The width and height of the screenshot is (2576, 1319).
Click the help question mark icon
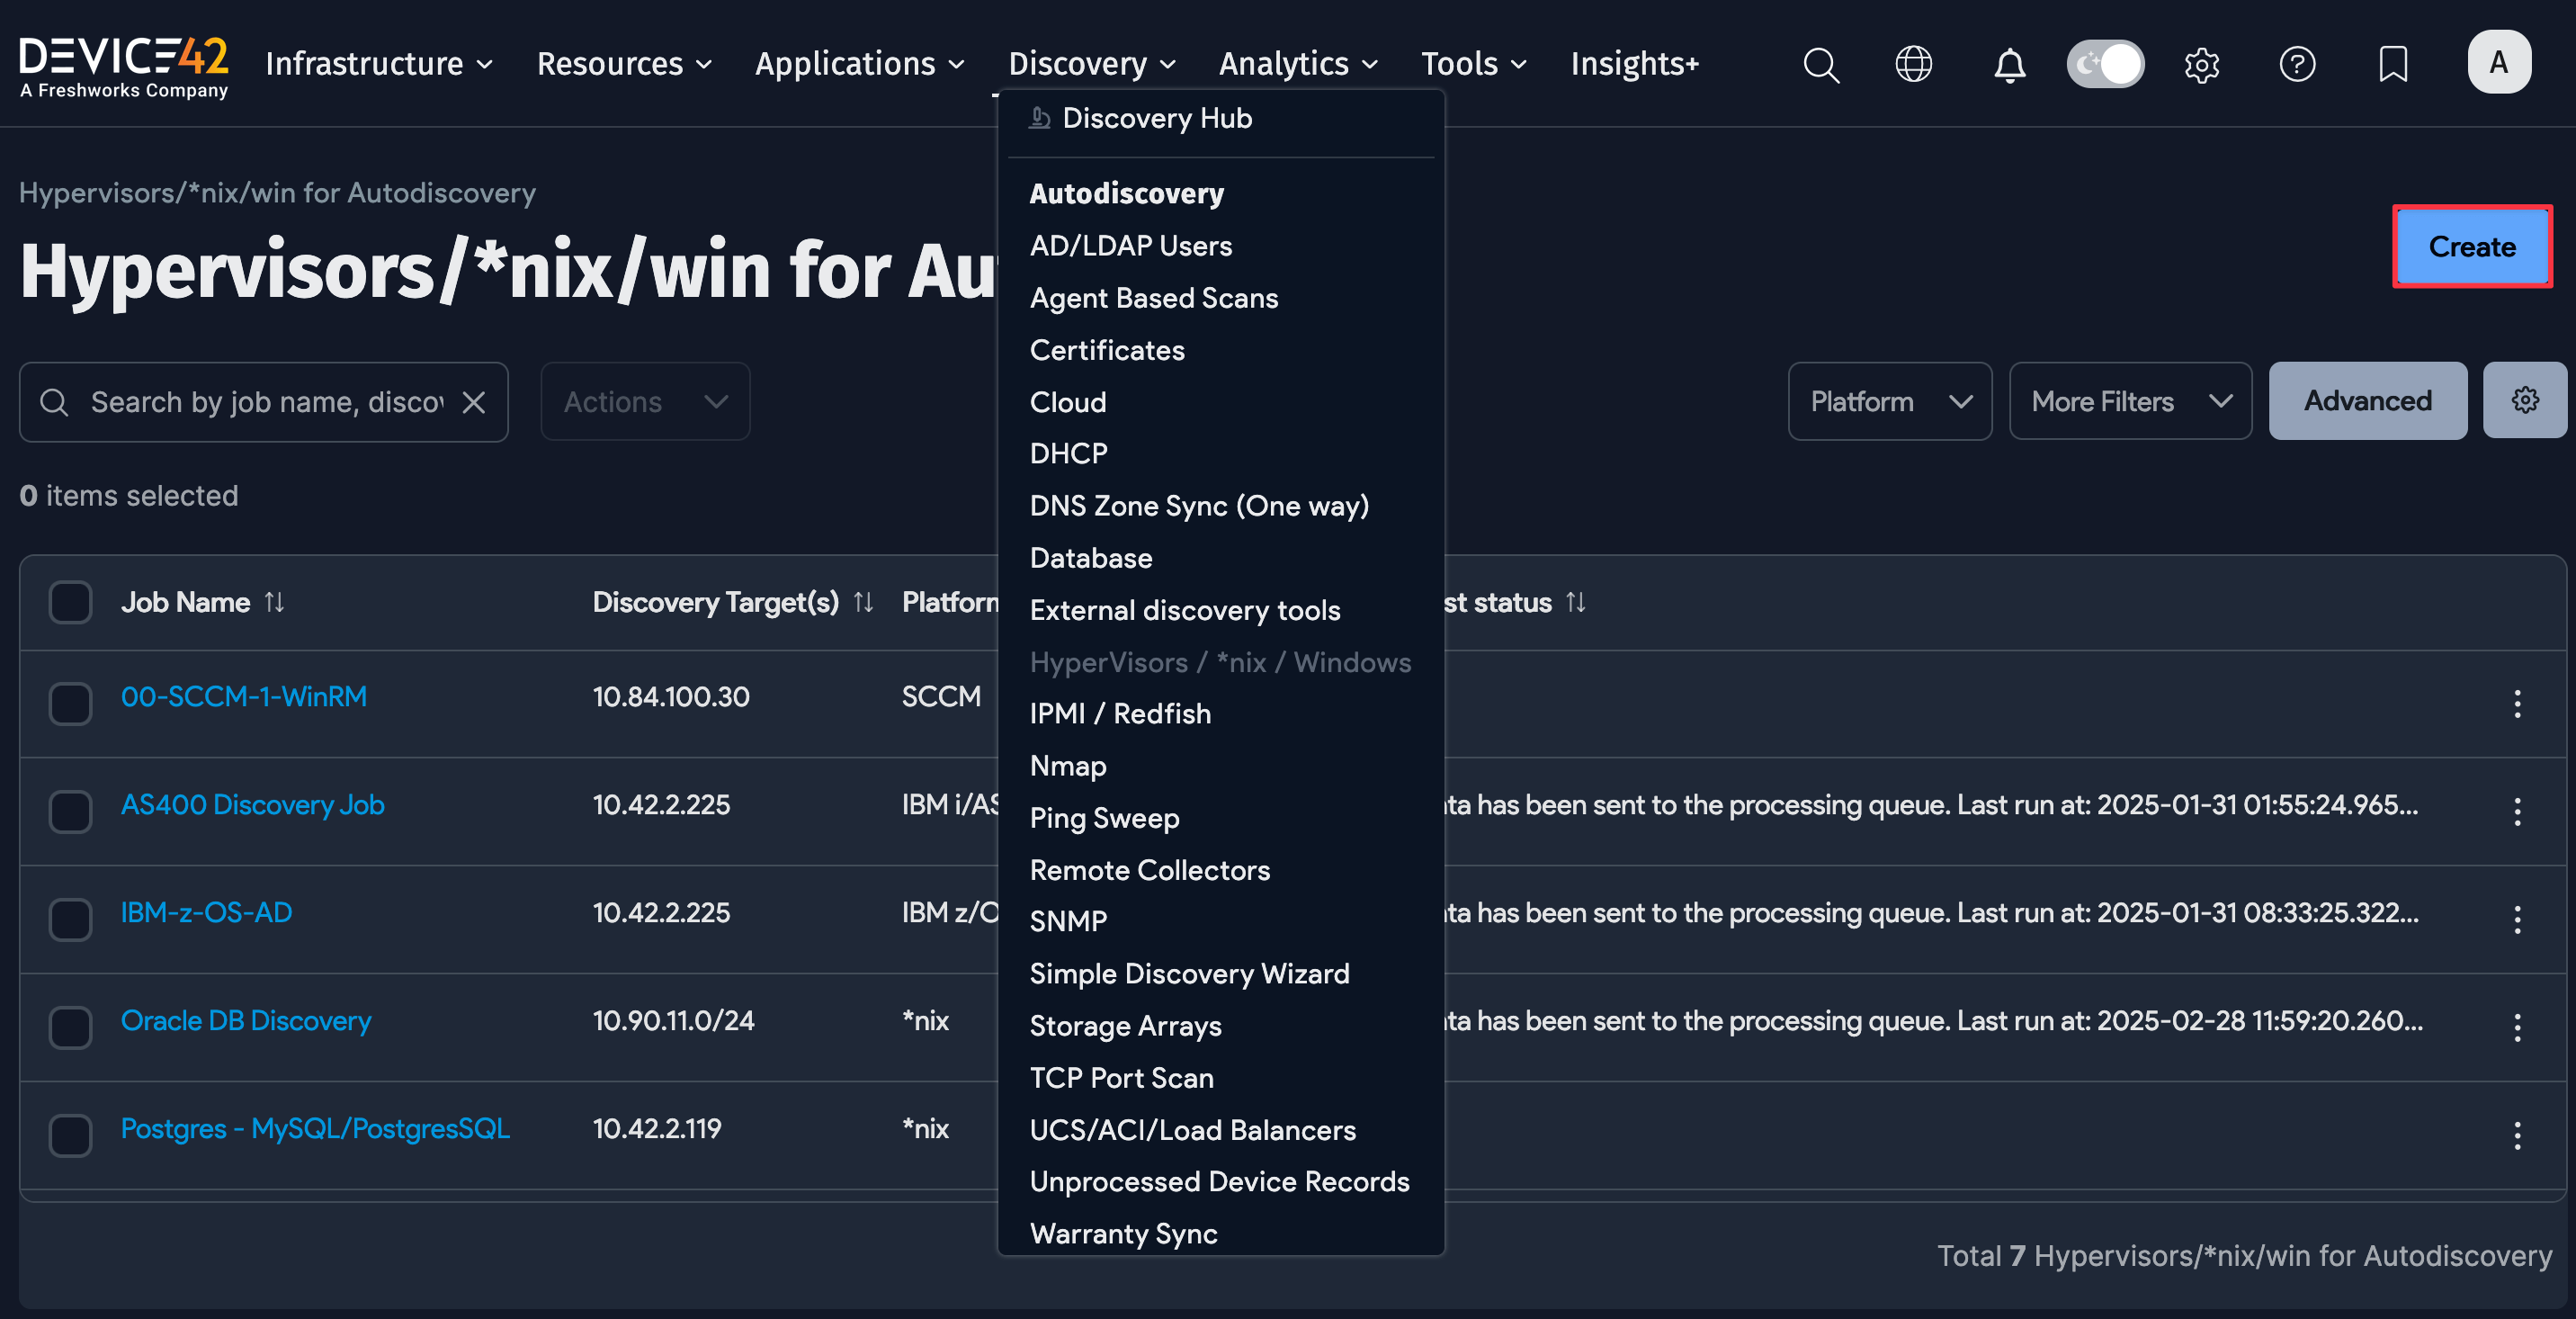tap(2297, 64)
